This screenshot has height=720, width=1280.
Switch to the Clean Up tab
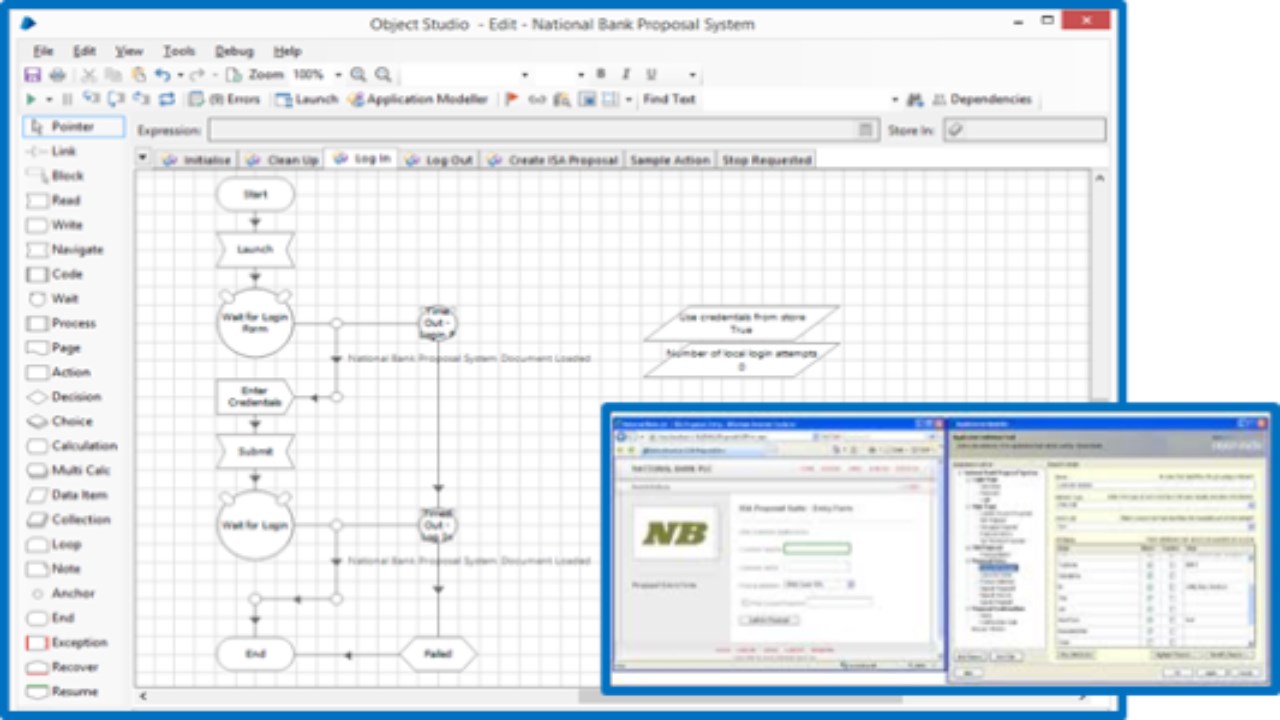tap(281, 160)
